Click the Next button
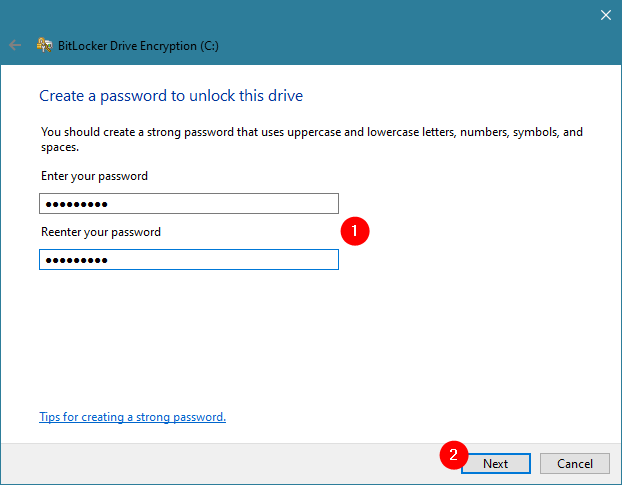Screen dimensions: 622x485 click(x=495, y=463)
